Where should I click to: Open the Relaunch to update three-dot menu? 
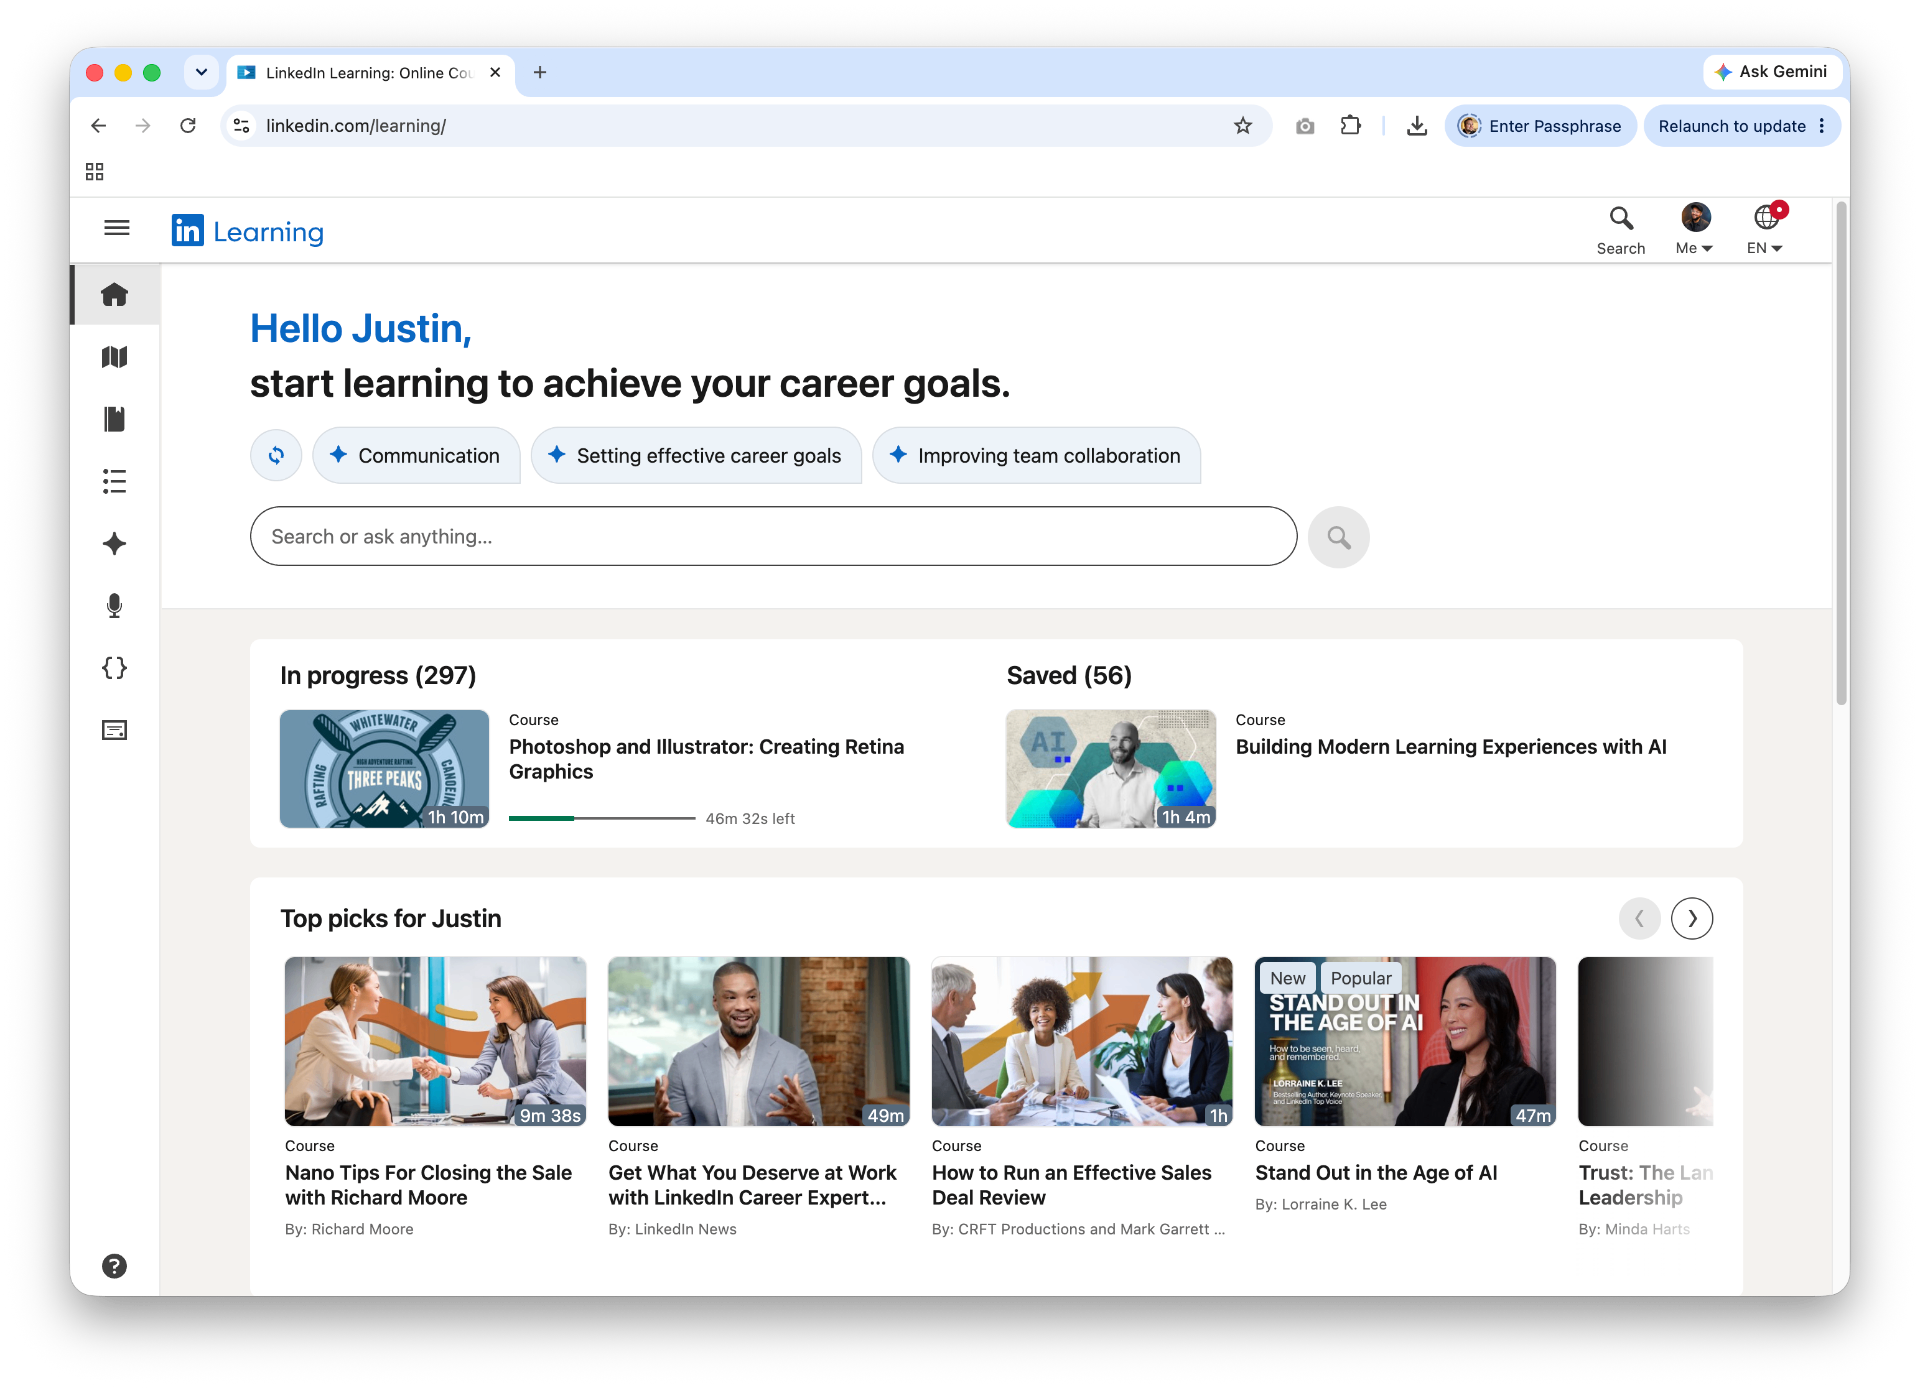tap(1822, 126)
